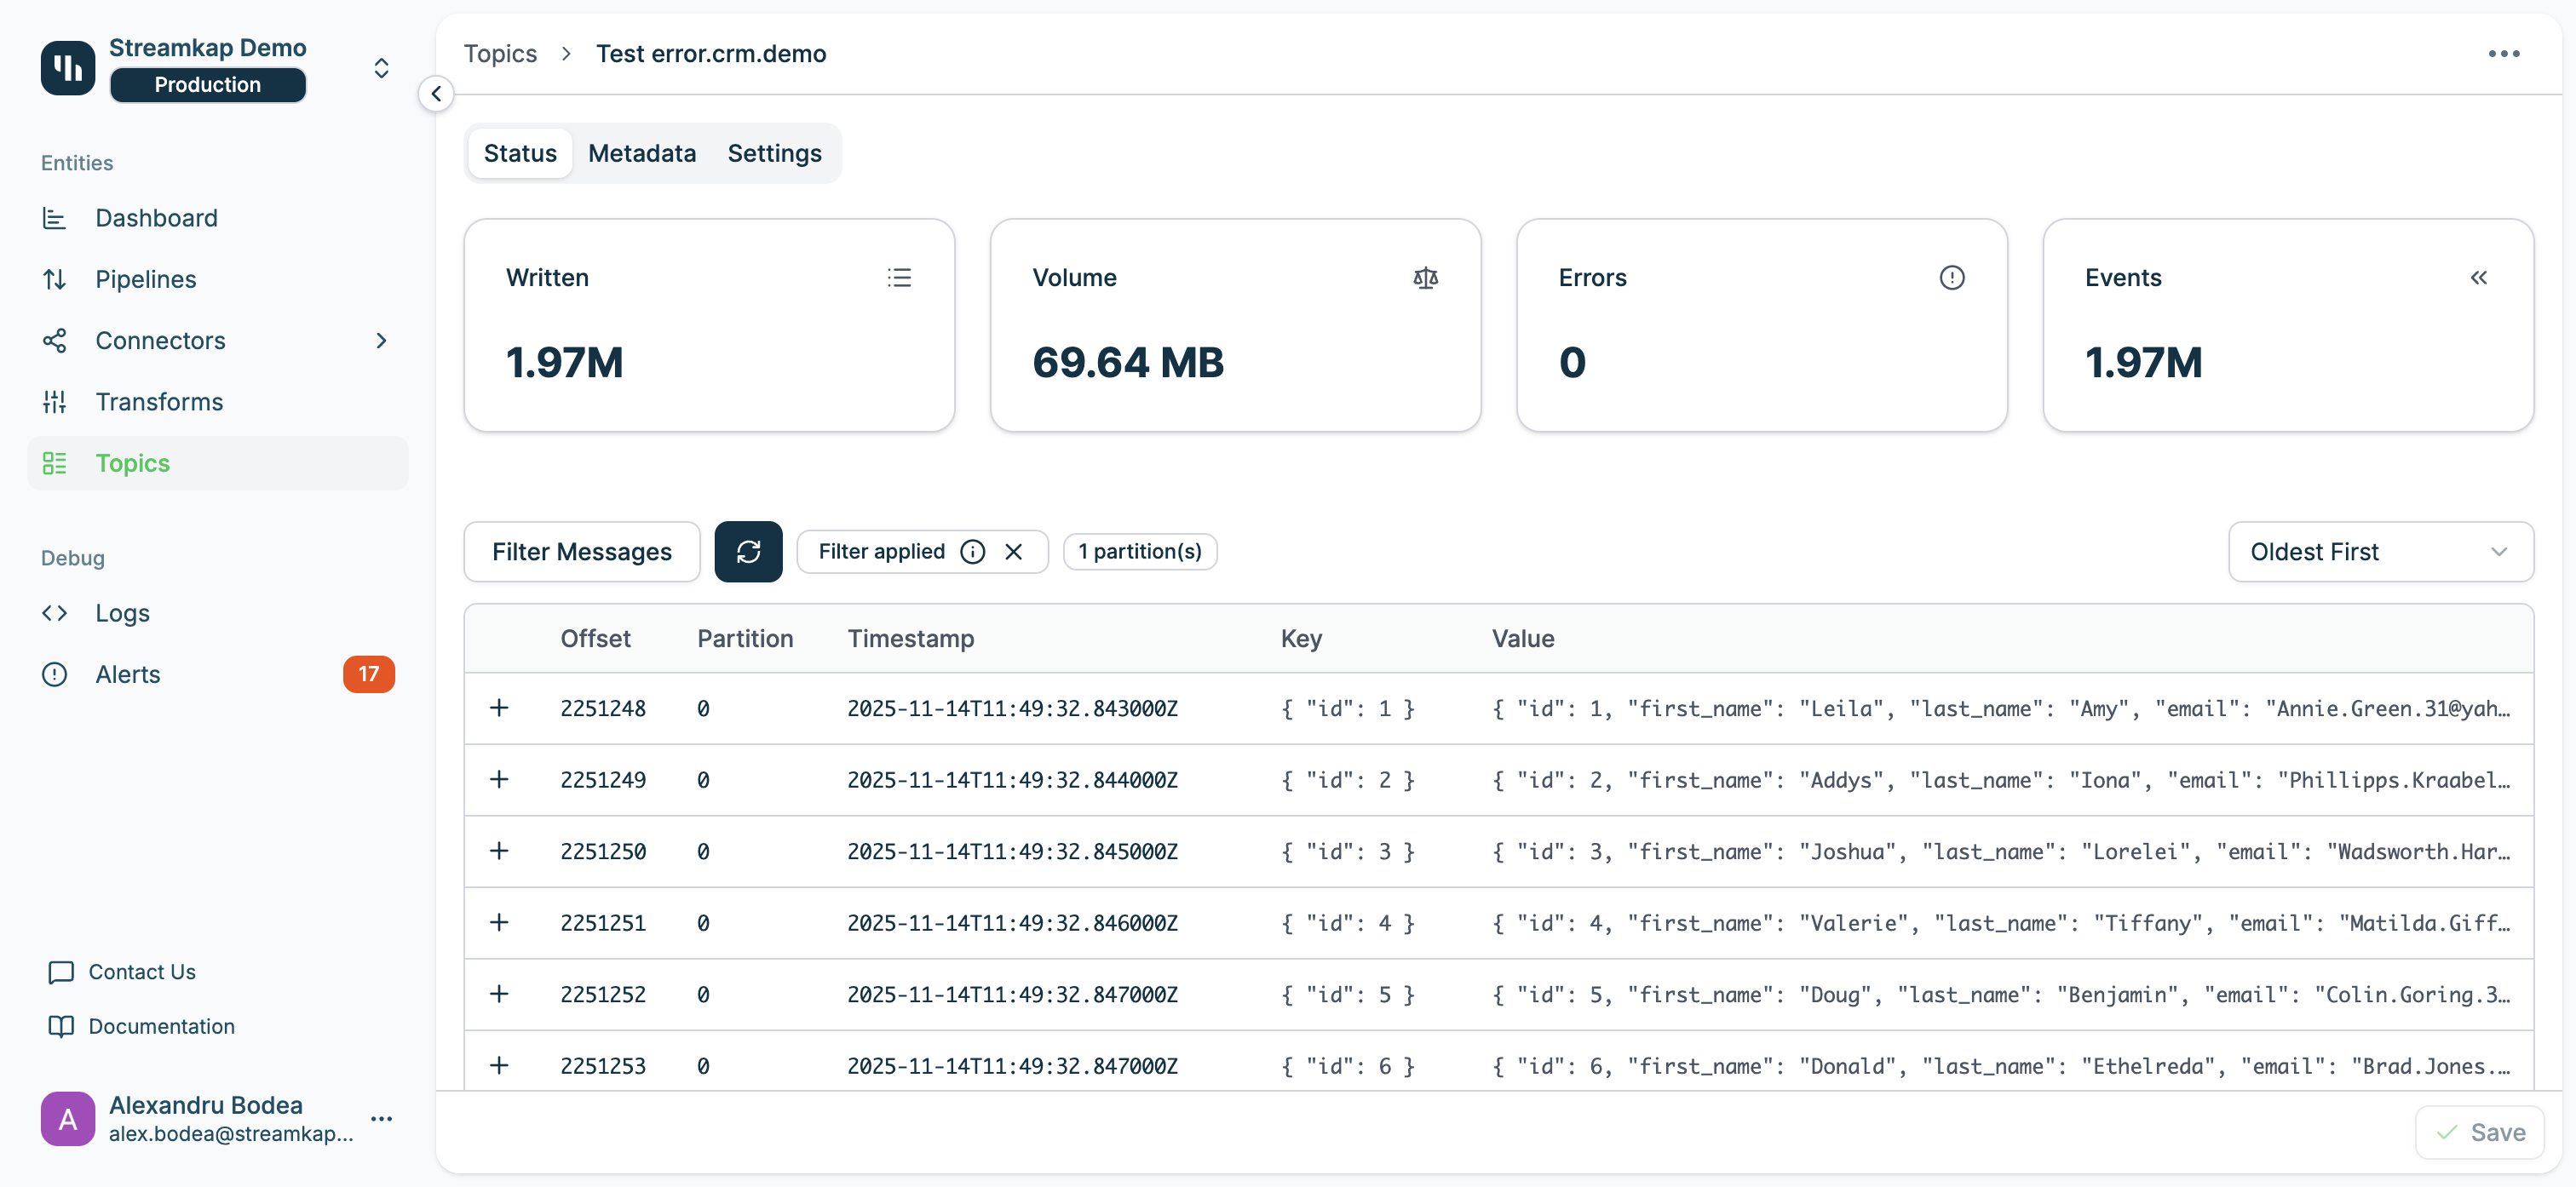Open Alerts in the sidebar
Screen dimensions: 2576x1187
[128, 674]
